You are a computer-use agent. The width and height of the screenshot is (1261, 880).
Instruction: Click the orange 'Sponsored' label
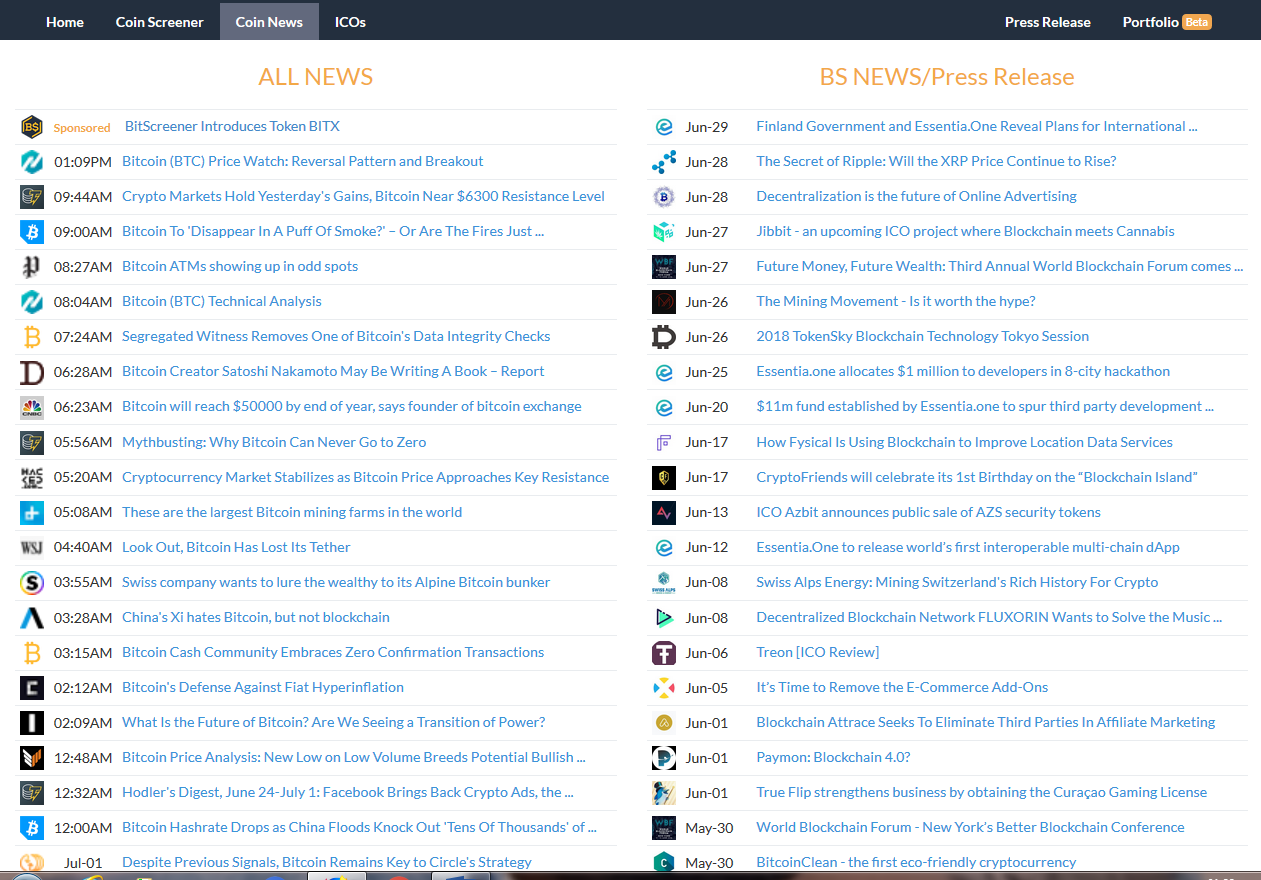82,128
